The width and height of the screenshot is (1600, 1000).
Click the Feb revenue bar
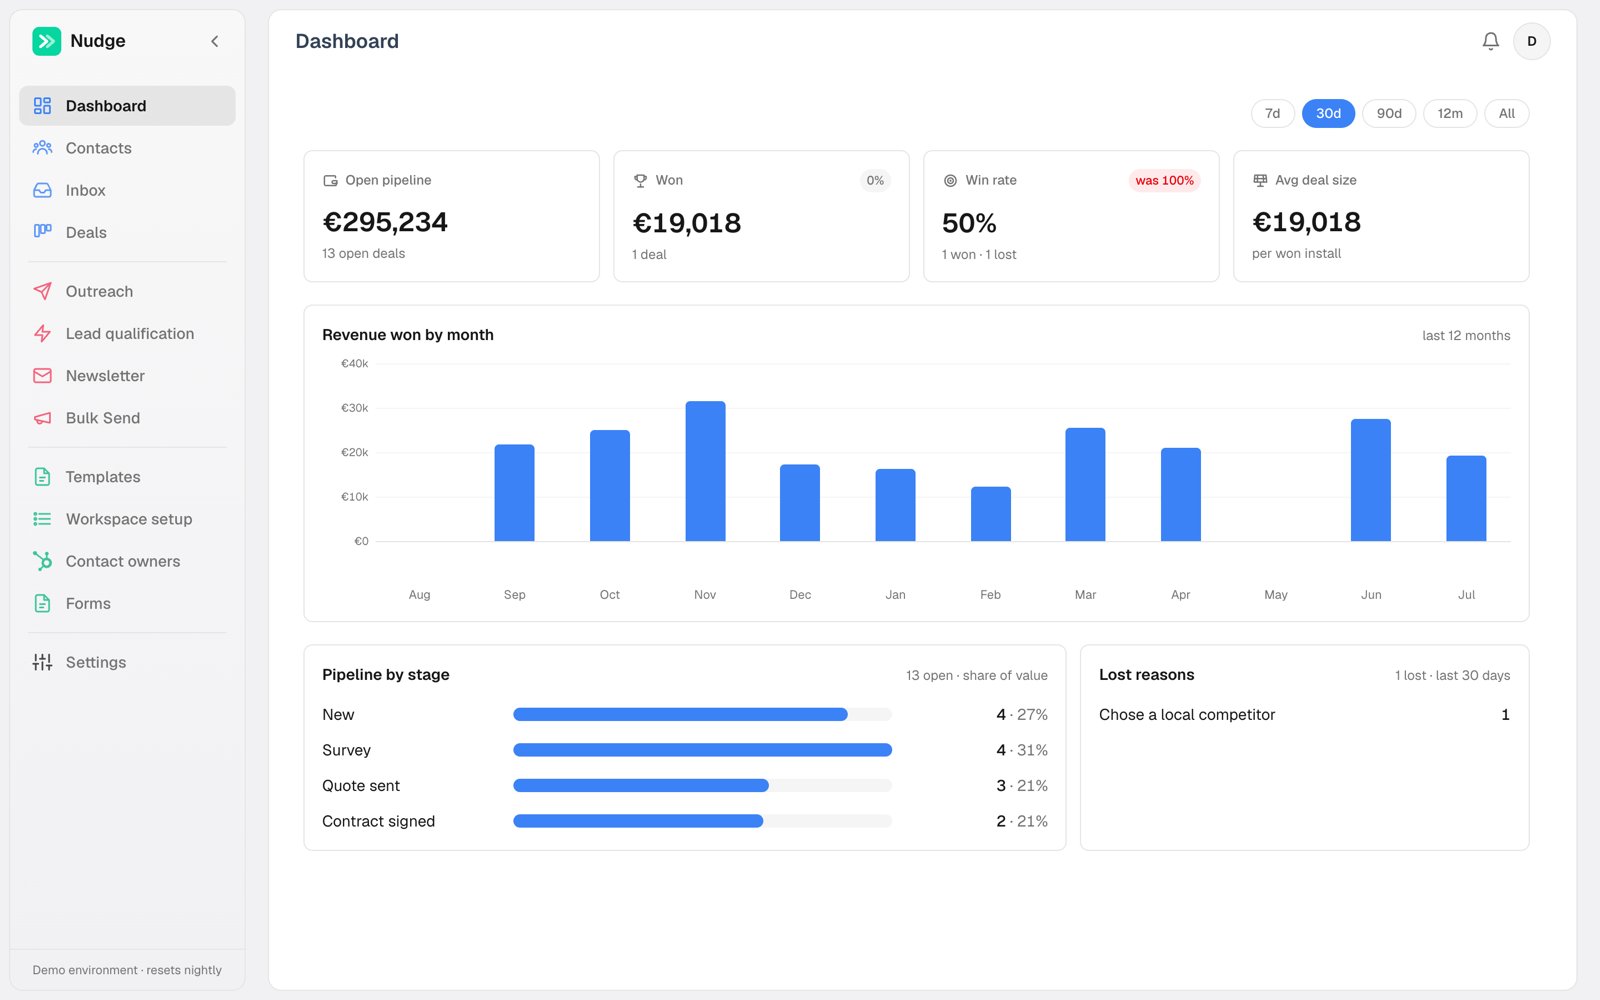(991, 514)
